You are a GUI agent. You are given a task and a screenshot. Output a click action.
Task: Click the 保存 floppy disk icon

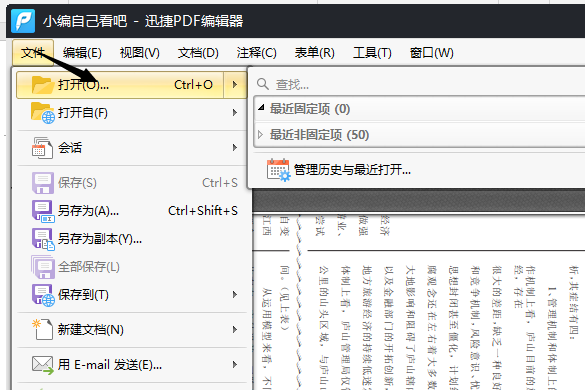43,183
